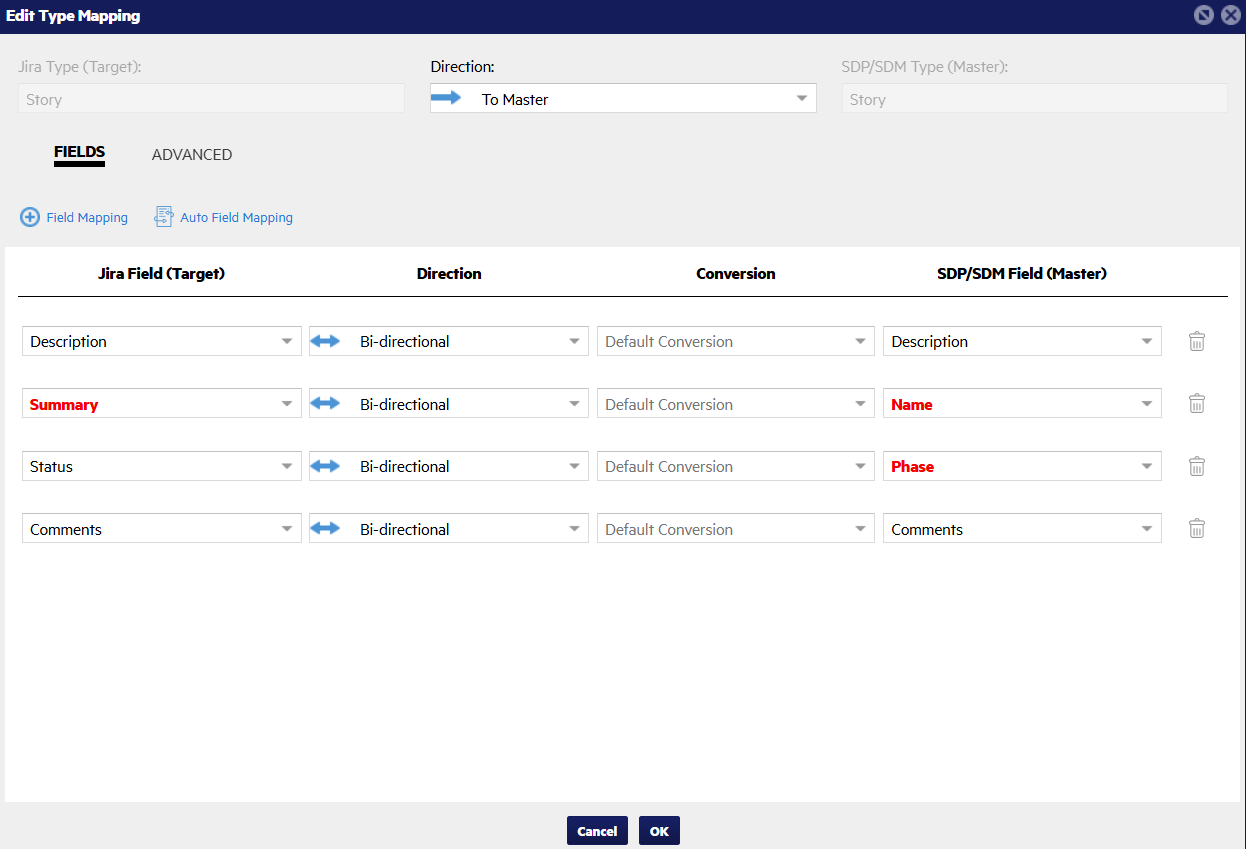Click trash icon for Summary mapping
The width and height of the screenshot is (1246, 849).
(x=1196, y=404)
